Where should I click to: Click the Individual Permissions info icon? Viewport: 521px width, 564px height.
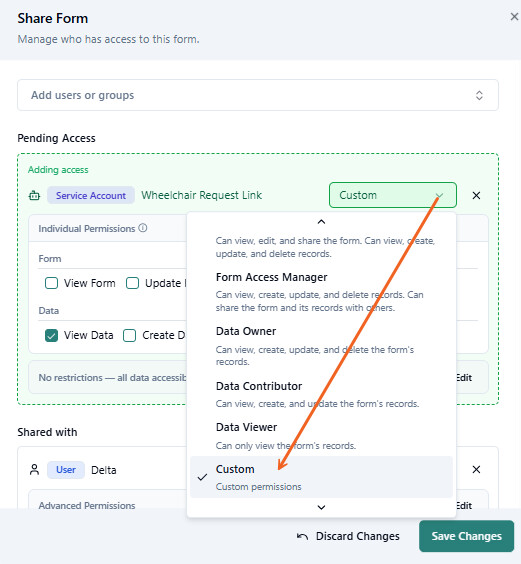tap(143, 228)
